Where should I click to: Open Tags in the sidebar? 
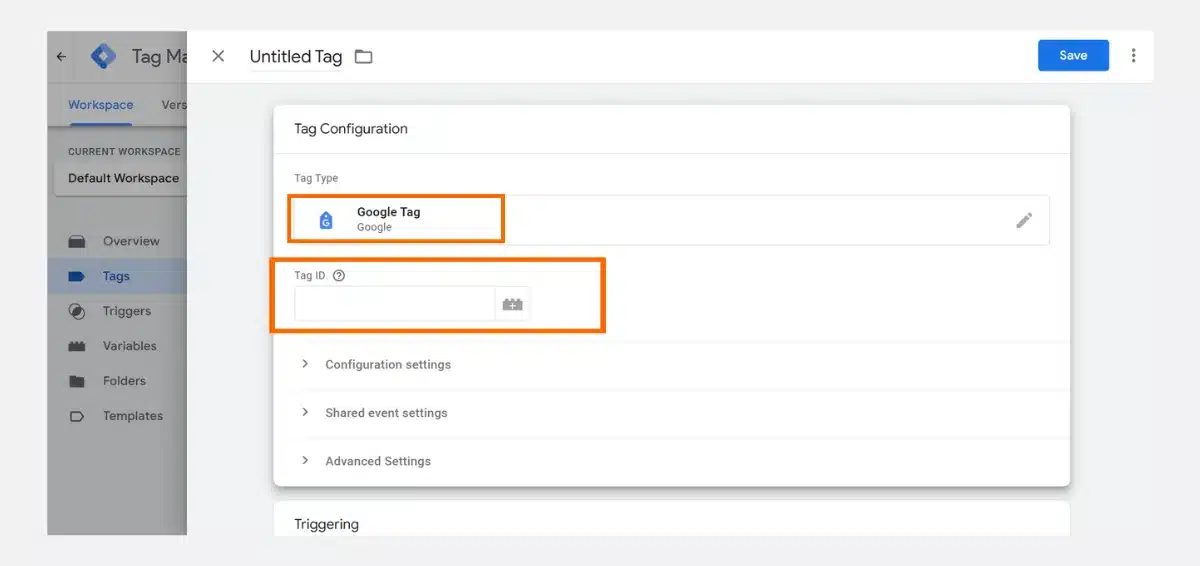pyautogui.click(x=118, y=276)
